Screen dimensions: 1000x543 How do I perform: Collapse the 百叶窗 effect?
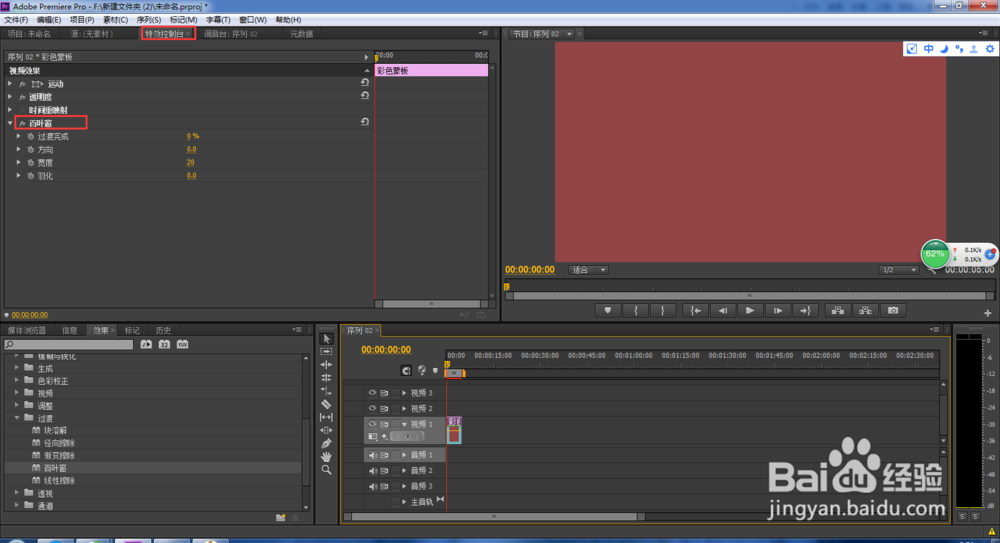tap(10, 123)
